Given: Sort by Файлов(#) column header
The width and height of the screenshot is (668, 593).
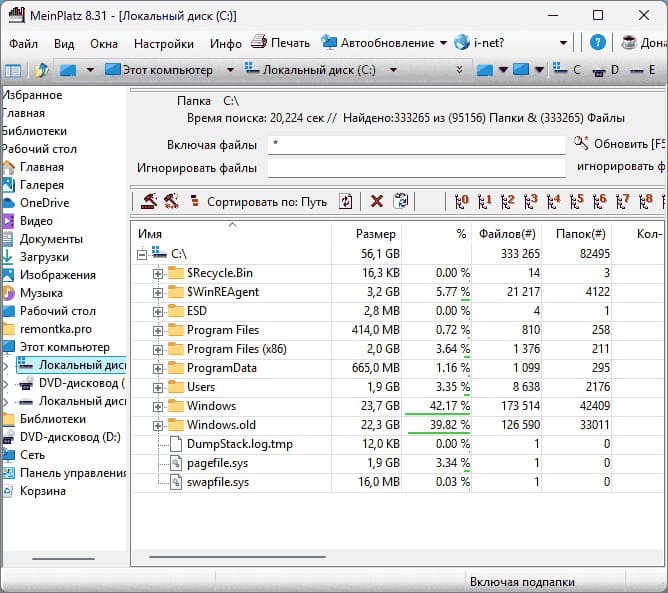Looking at the screenshot, I should [507, 234].
